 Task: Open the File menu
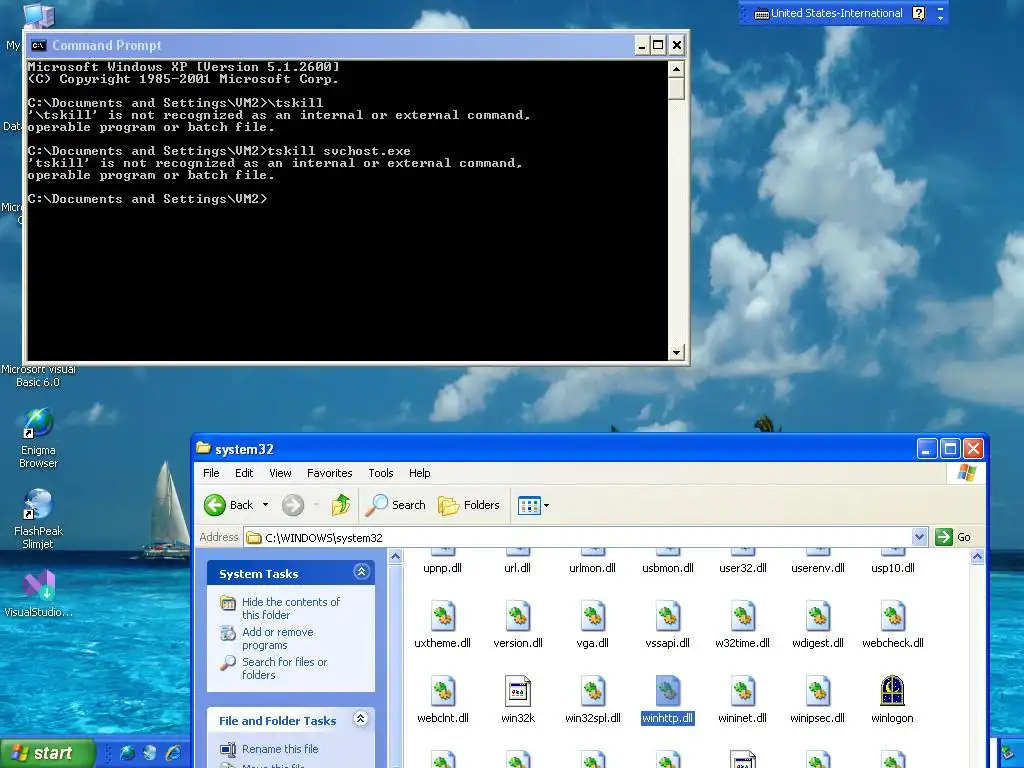click(x=211, y=473)
